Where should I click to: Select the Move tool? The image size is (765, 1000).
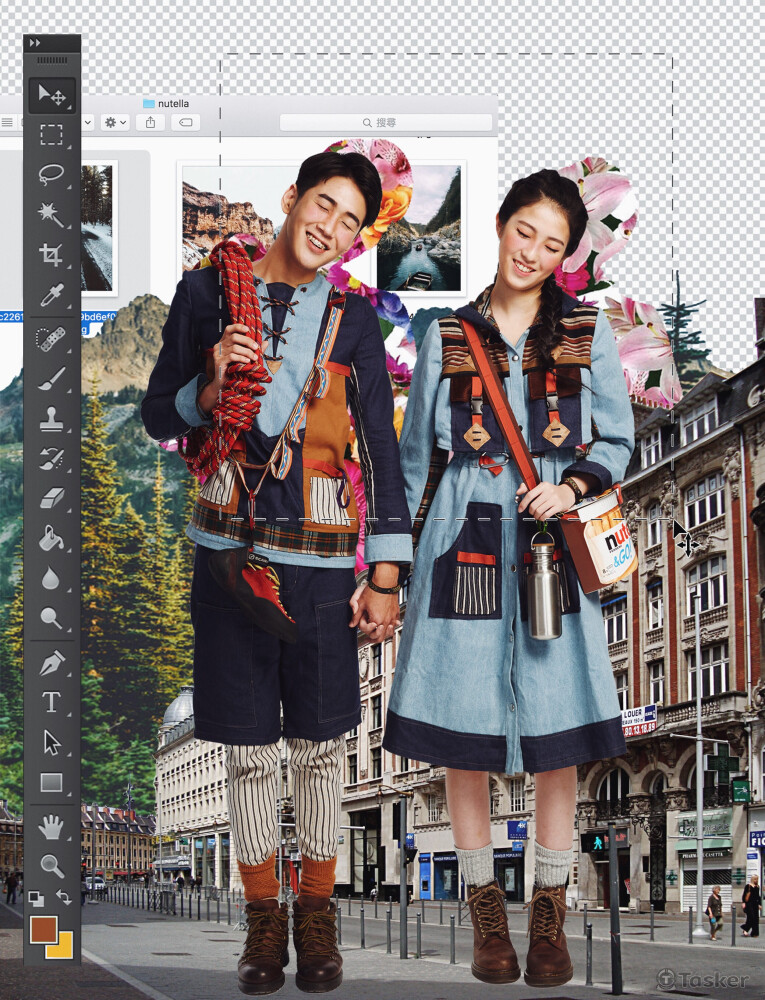(x=51, y=96)
